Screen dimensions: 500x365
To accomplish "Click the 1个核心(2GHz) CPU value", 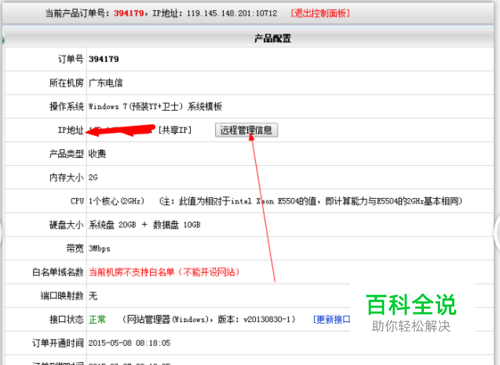I will point(116,201).
